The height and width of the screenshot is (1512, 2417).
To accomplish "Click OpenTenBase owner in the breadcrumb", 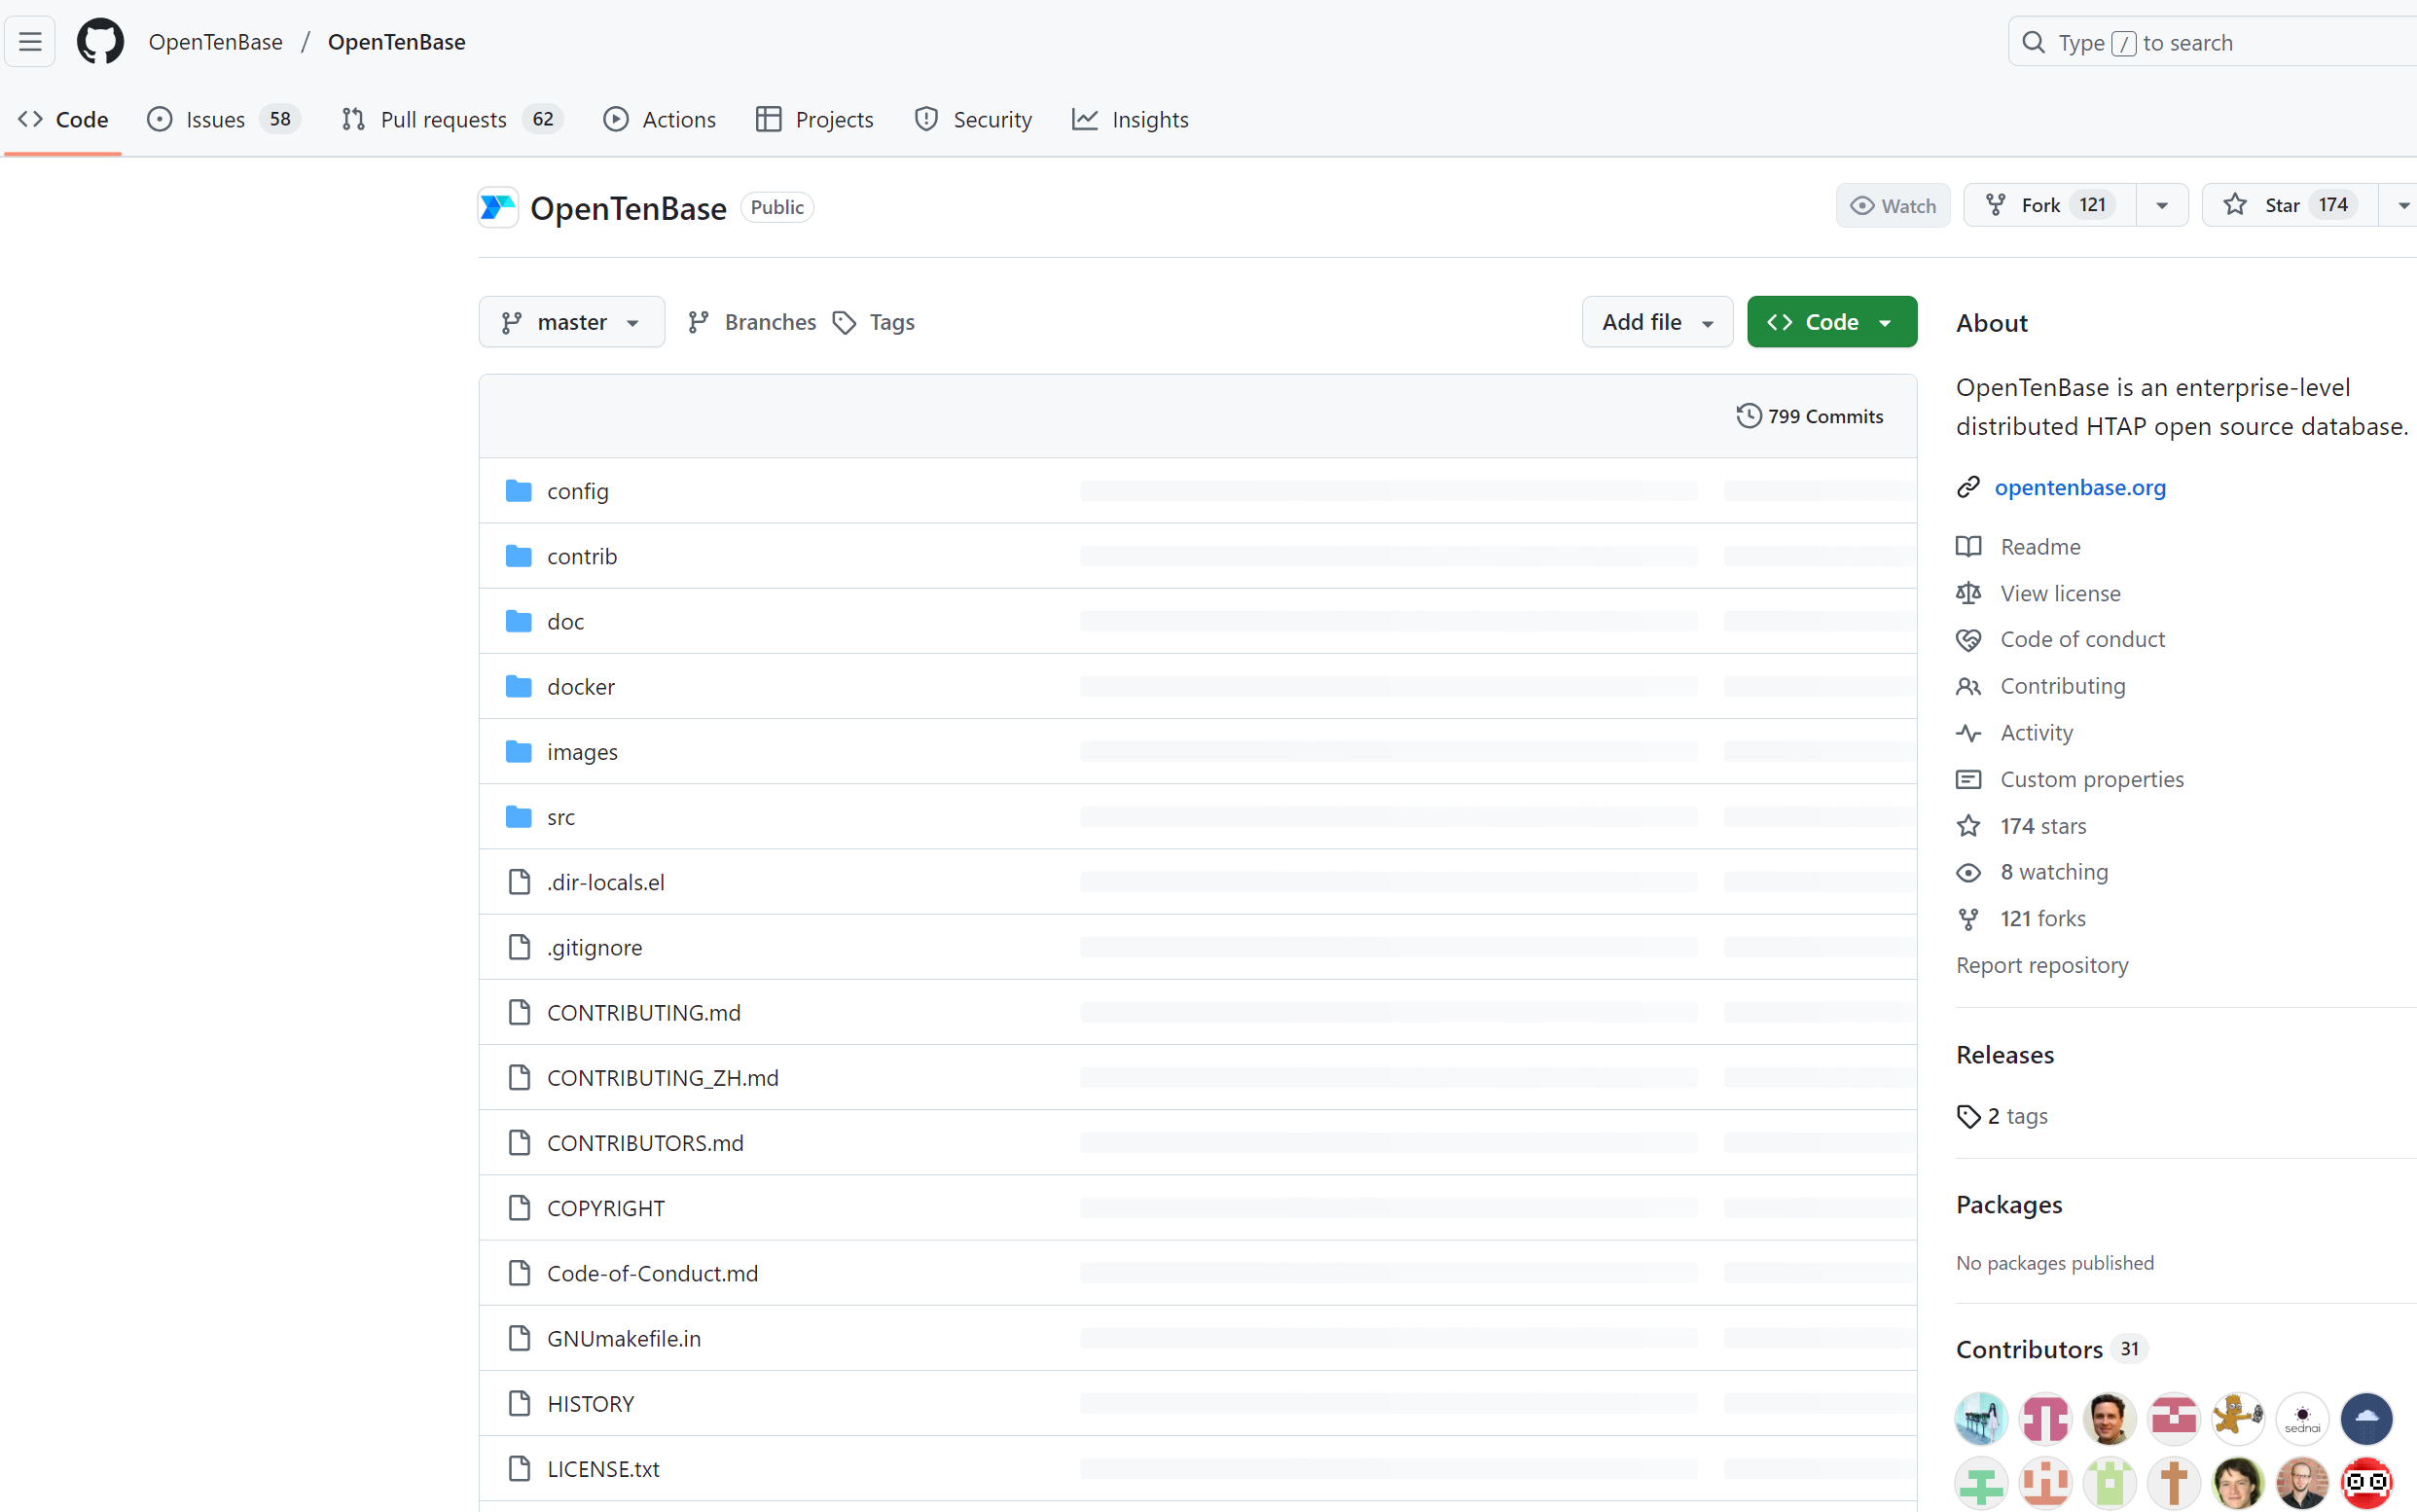I will (216, 42).
